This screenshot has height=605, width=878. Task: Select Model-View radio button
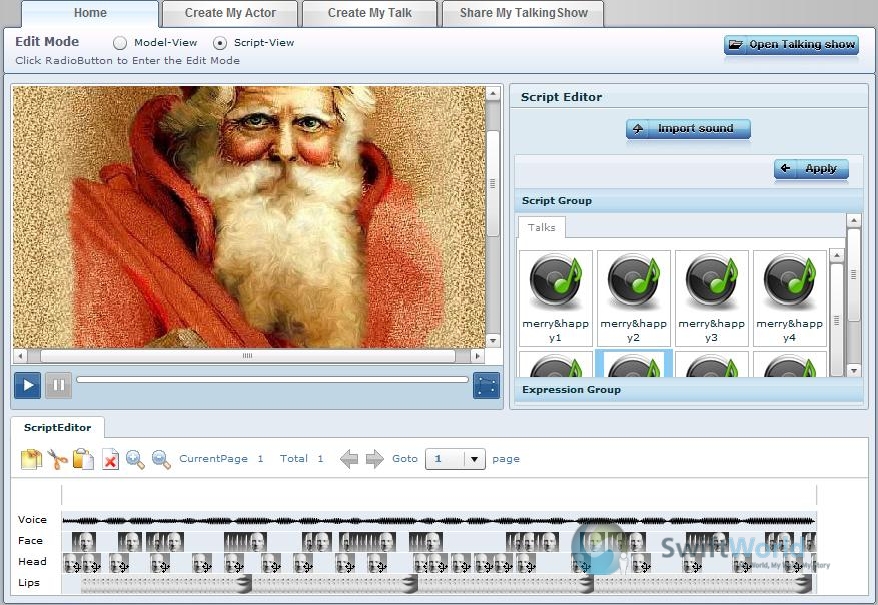120,43
